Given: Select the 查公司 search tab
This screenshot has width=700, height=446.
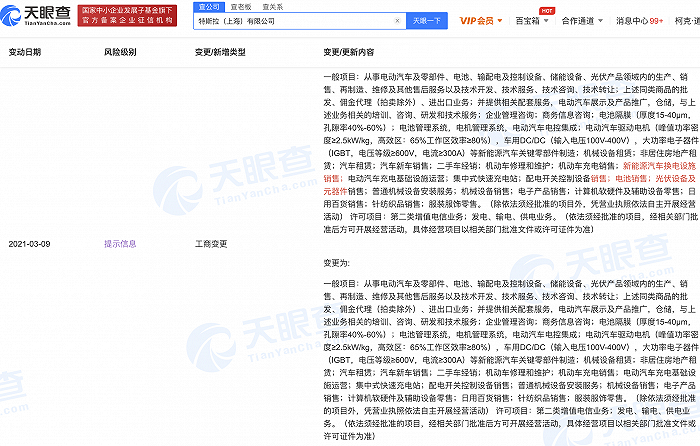Looking at the screenshot, I should click(209, 7).
